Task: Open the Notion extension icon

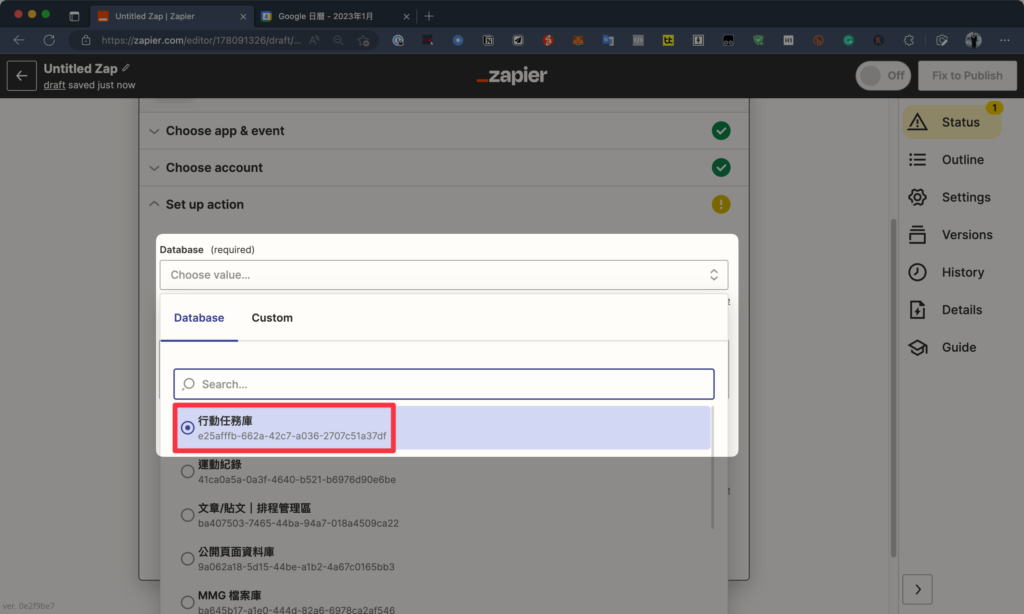Action: tap(488, 40)
